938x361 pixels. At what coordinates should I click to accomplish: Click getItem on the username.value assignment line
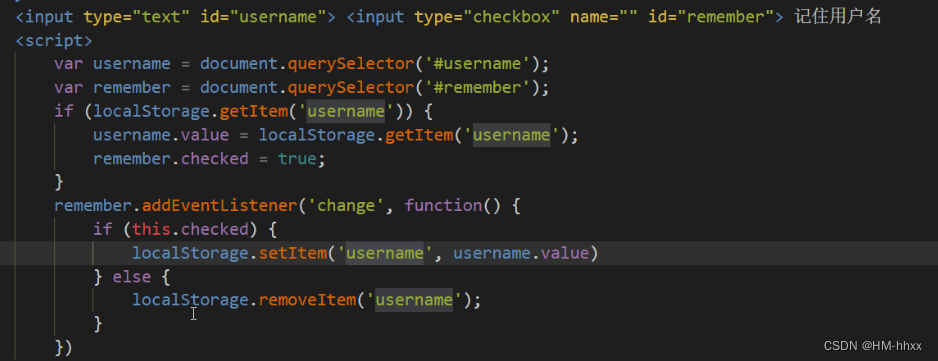[x=419, y=135]
